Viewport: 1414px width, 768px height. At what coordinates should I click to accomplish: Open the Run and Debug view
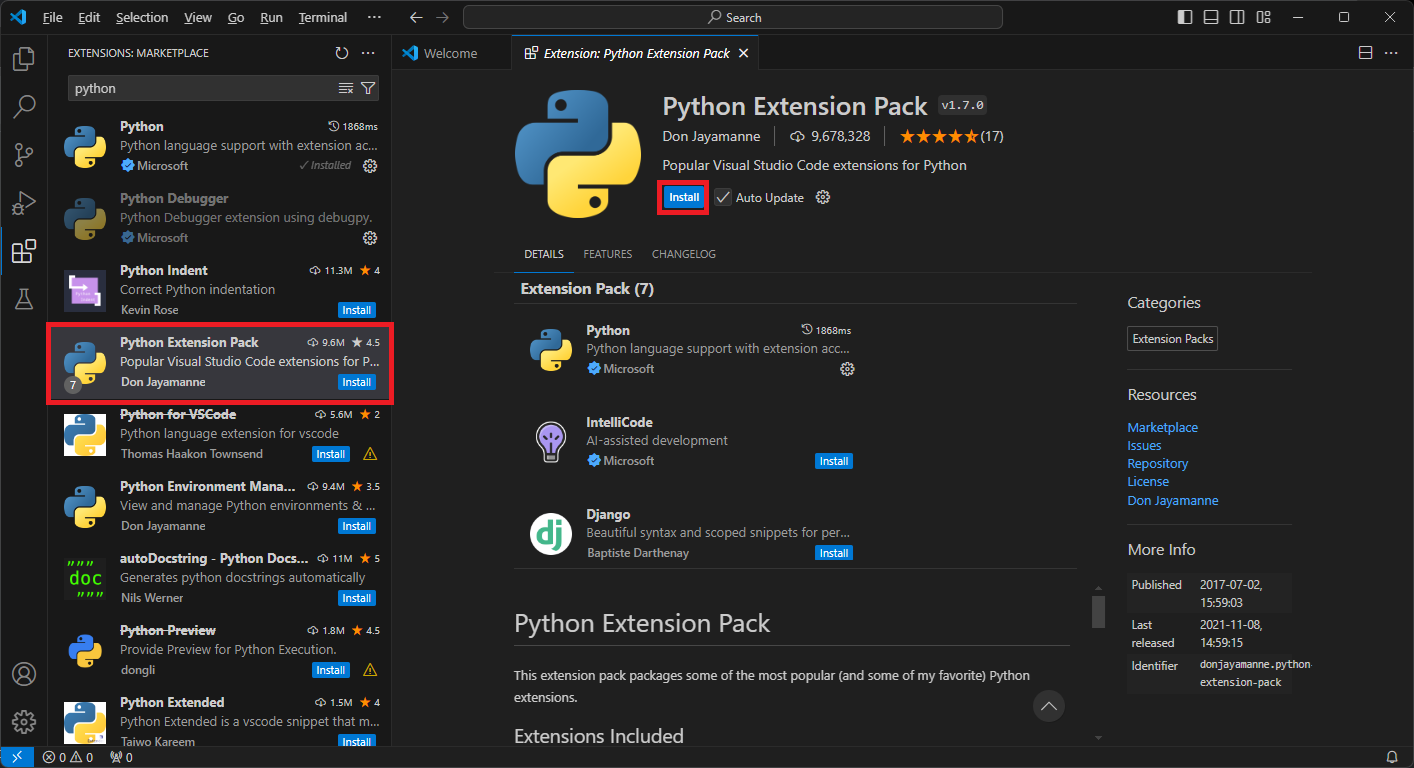[24, 203]
